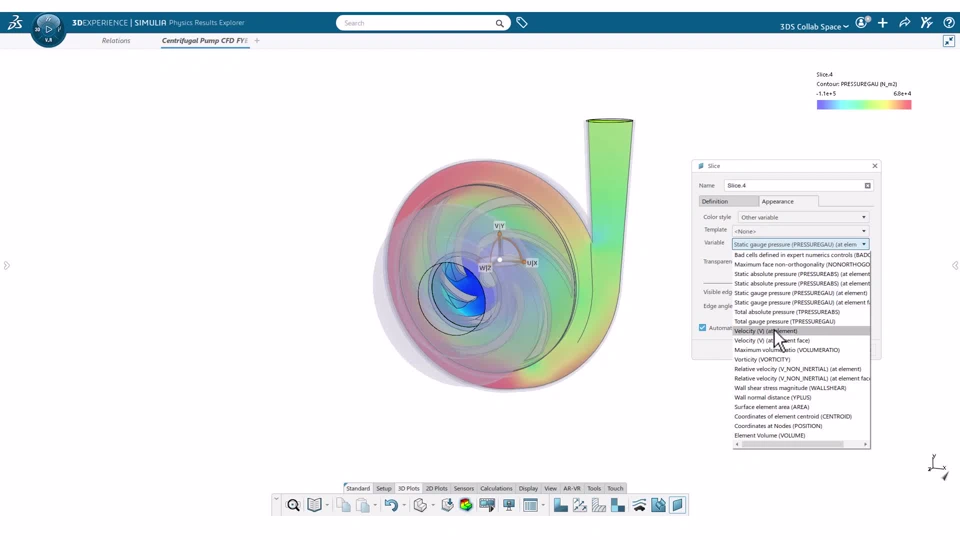Open the Setup toolbar tab

[x=384, y=489]
